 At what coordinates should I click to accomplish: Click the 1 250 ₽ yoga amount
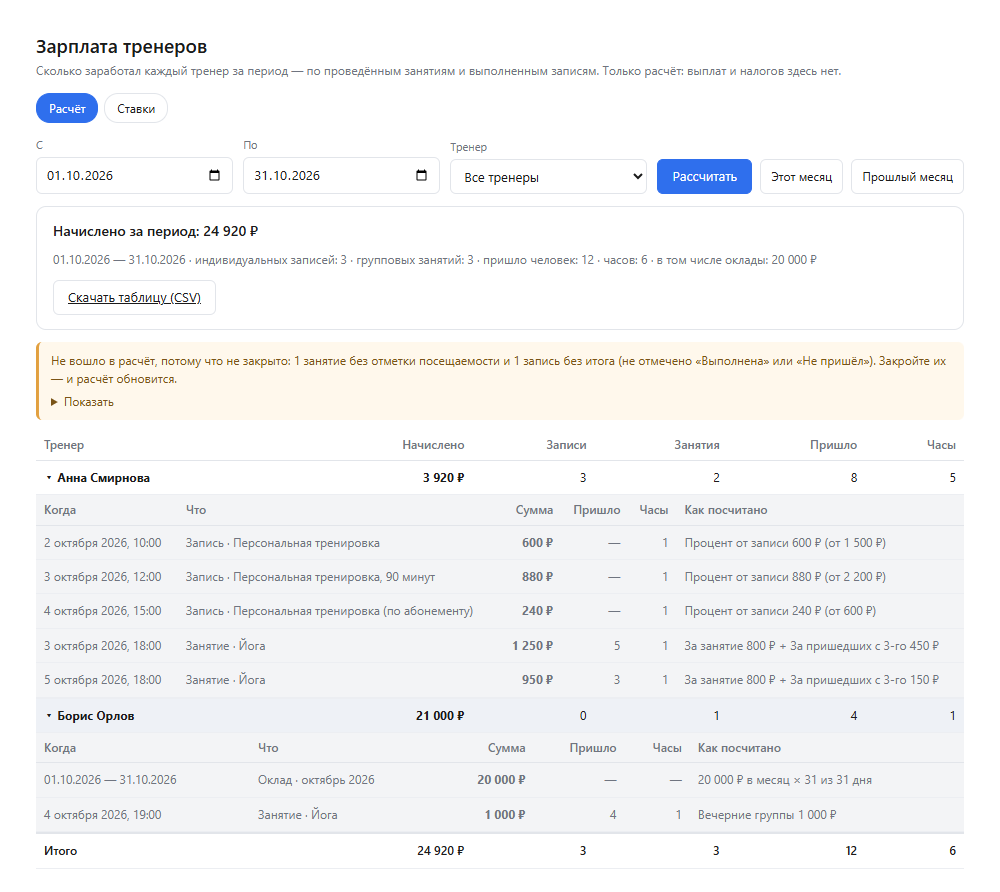(x=533, y=646)
